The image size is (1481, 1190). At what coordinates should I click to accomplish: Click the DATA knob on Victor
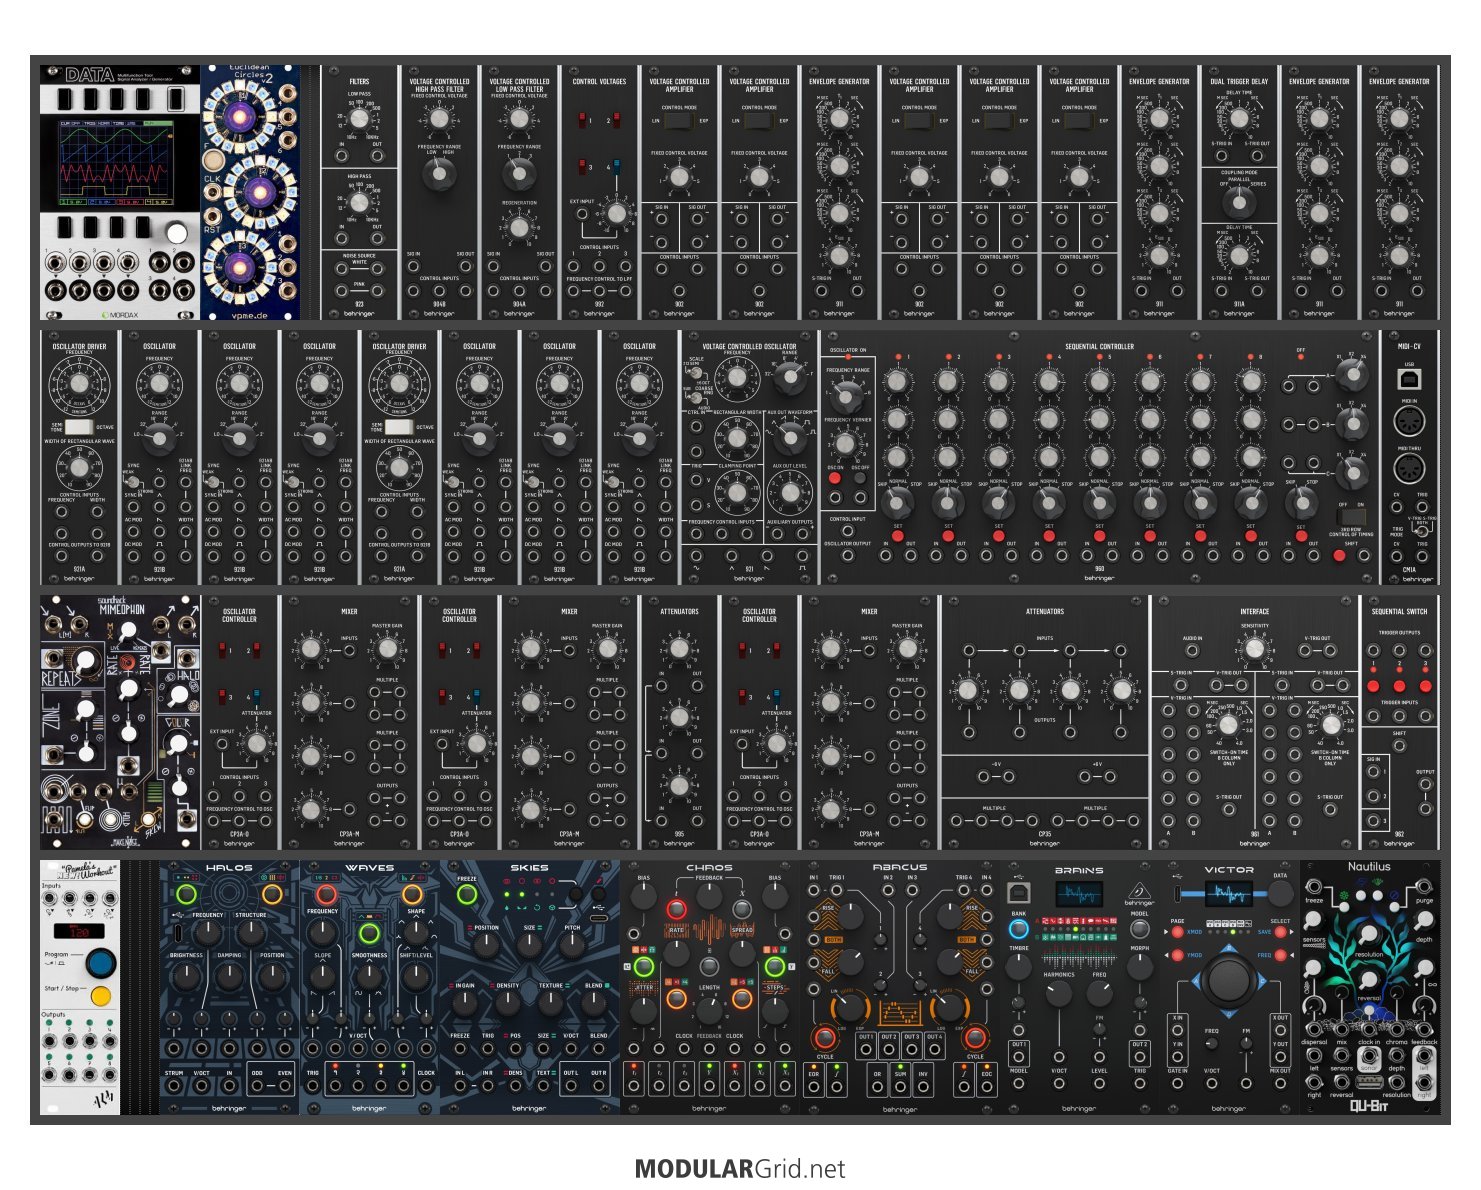pyautogui.click(x=1281, y=893)
